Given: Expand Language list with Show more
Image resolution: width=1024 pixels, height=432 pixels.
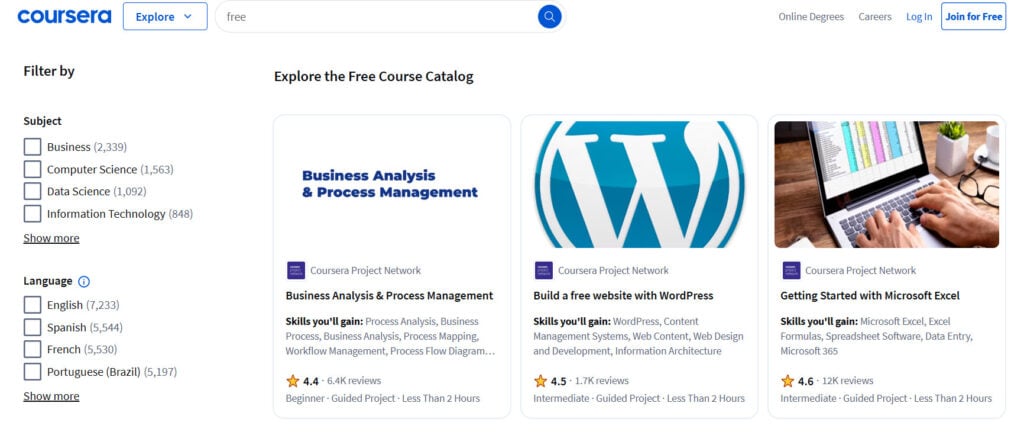Looking at the screenshot, I should 51,396.
